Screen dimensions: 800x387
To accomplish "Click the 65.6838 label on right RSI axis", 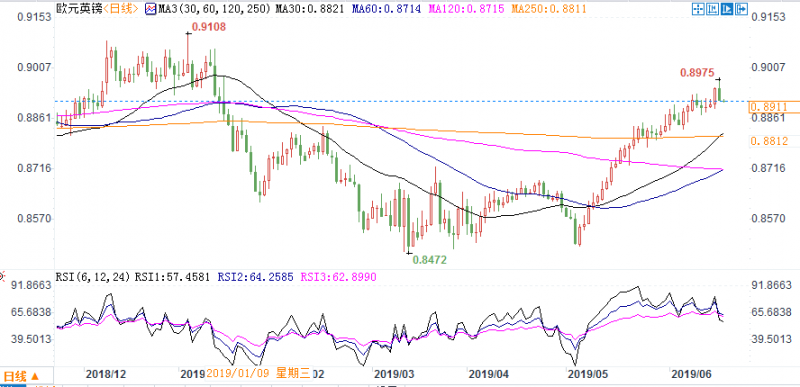I will (x=772, y=312).
